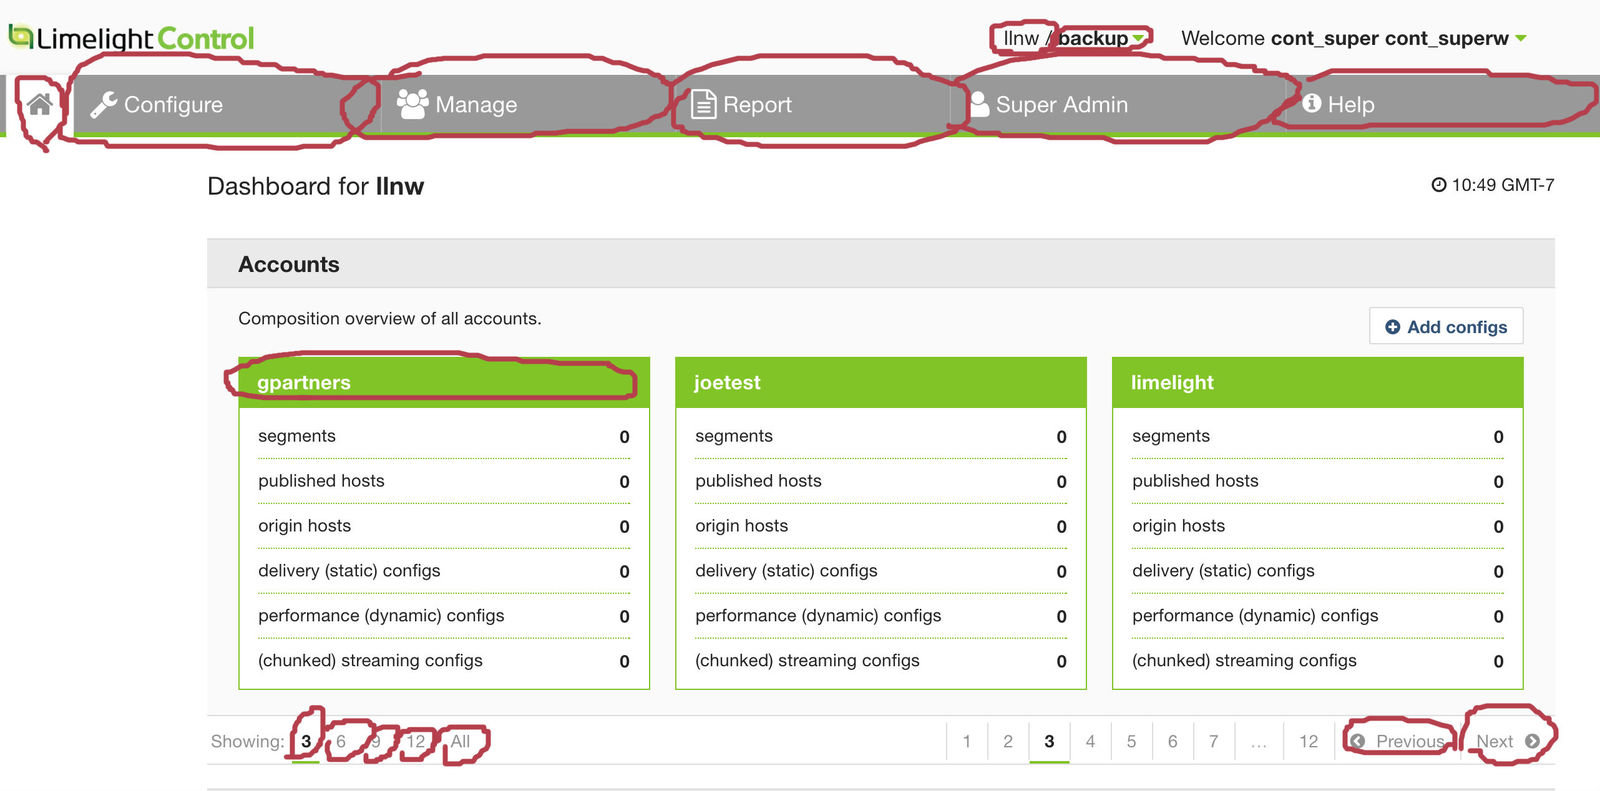Click the Accounts section heading
1600x791 pixels.
[x=289, y=264]
